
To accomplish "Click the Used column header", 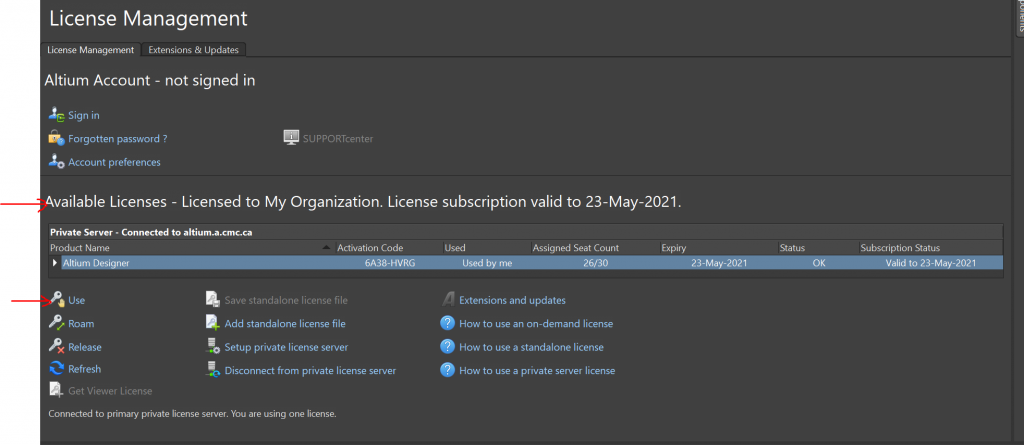I will tap(487, 248).
